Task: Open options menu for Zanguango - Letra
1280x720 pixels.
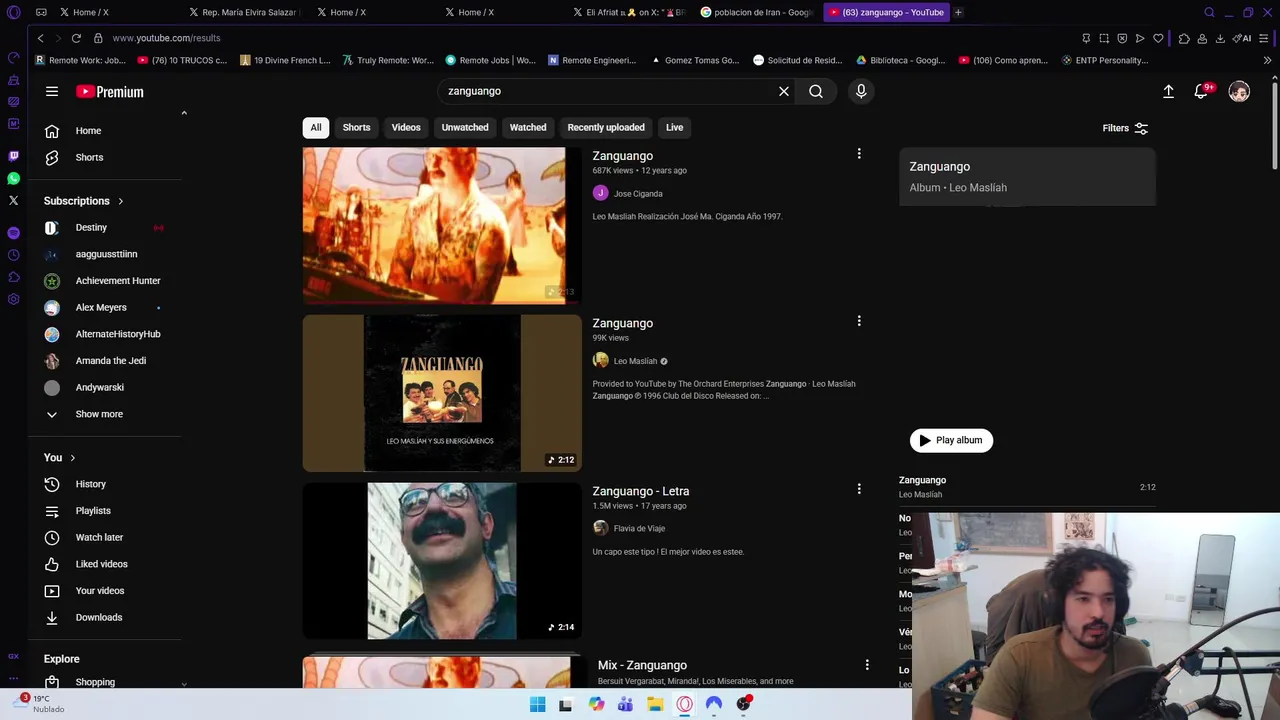Action: click(859, 489)
